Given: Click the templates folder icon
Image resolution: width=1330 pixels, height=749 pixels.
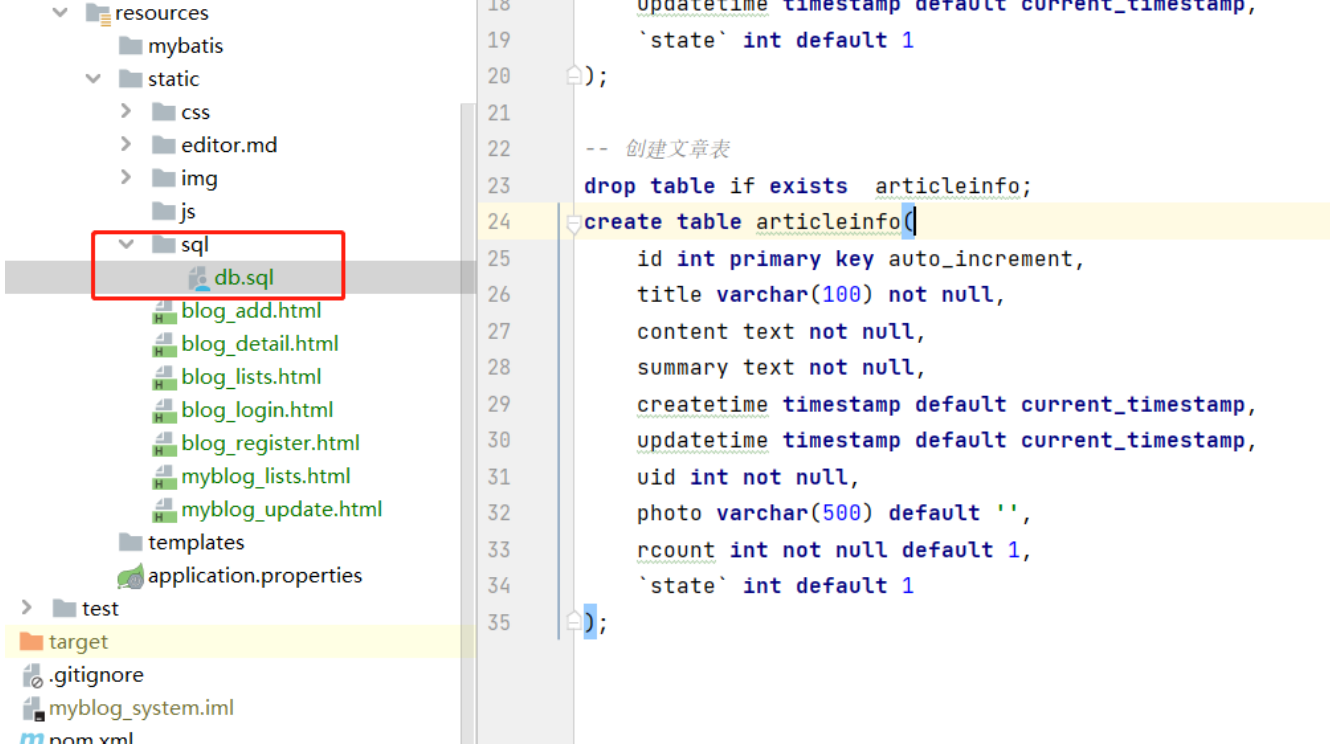Looking at the screenshot, I should point(130,542).
